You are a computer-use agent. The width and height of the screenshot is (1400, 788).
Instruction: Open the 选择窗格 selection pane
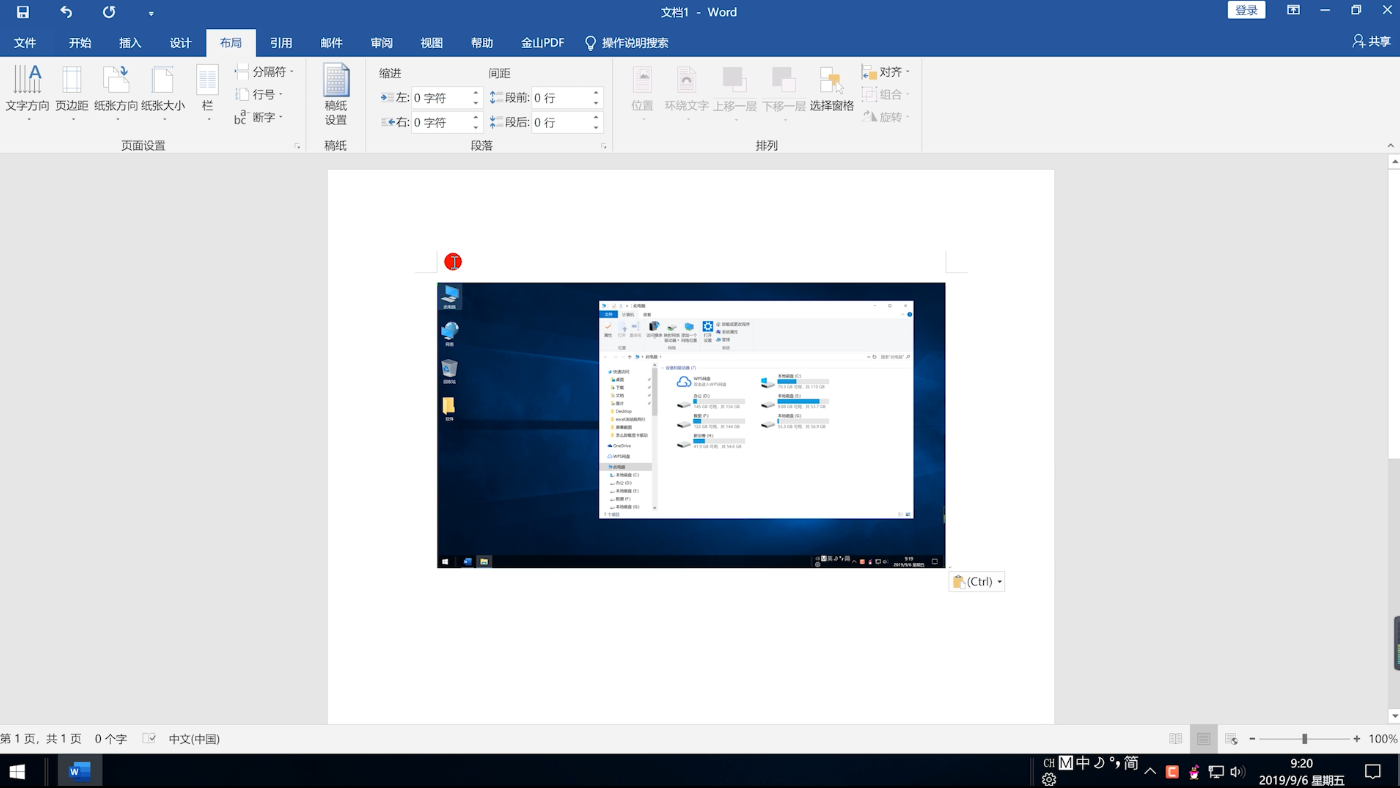point(832,90)
